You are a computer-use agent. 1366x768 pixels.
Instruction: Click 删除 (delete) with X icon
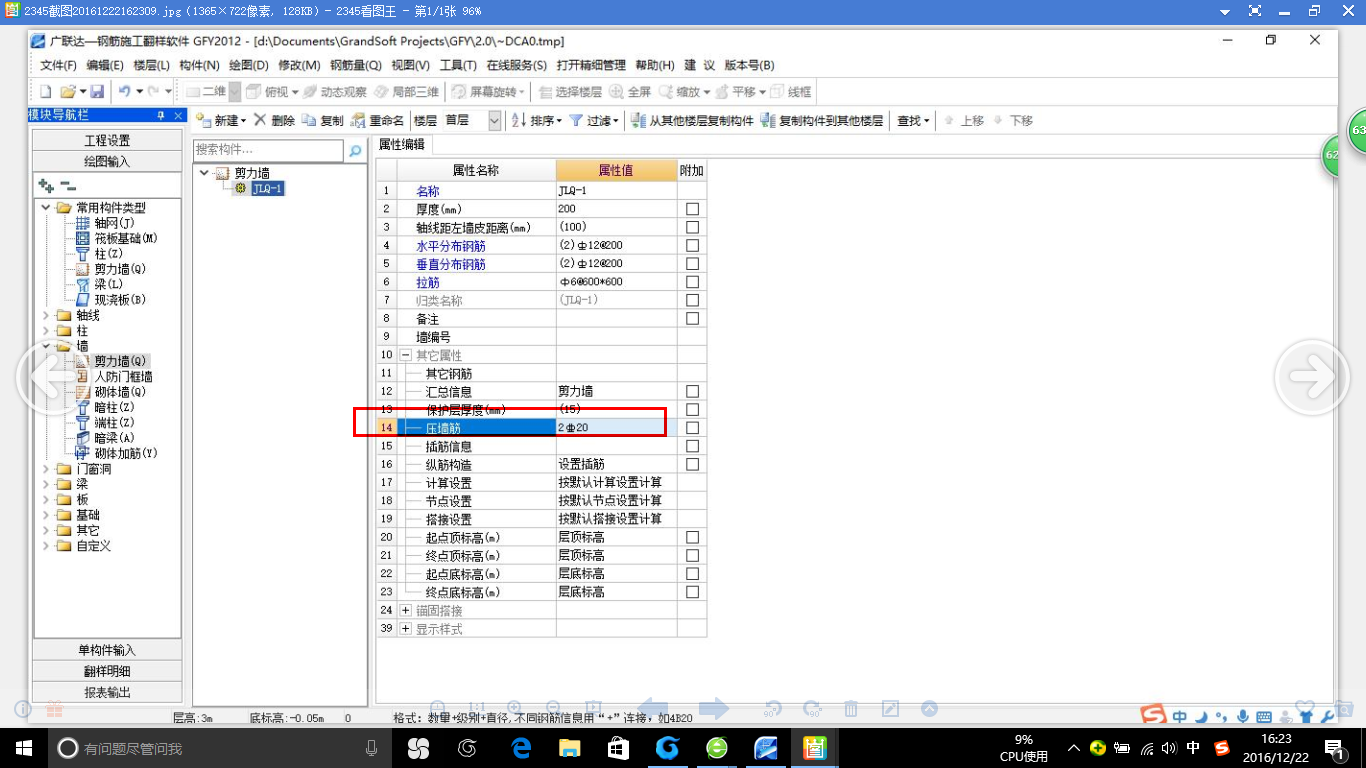(x=274, y=120)
